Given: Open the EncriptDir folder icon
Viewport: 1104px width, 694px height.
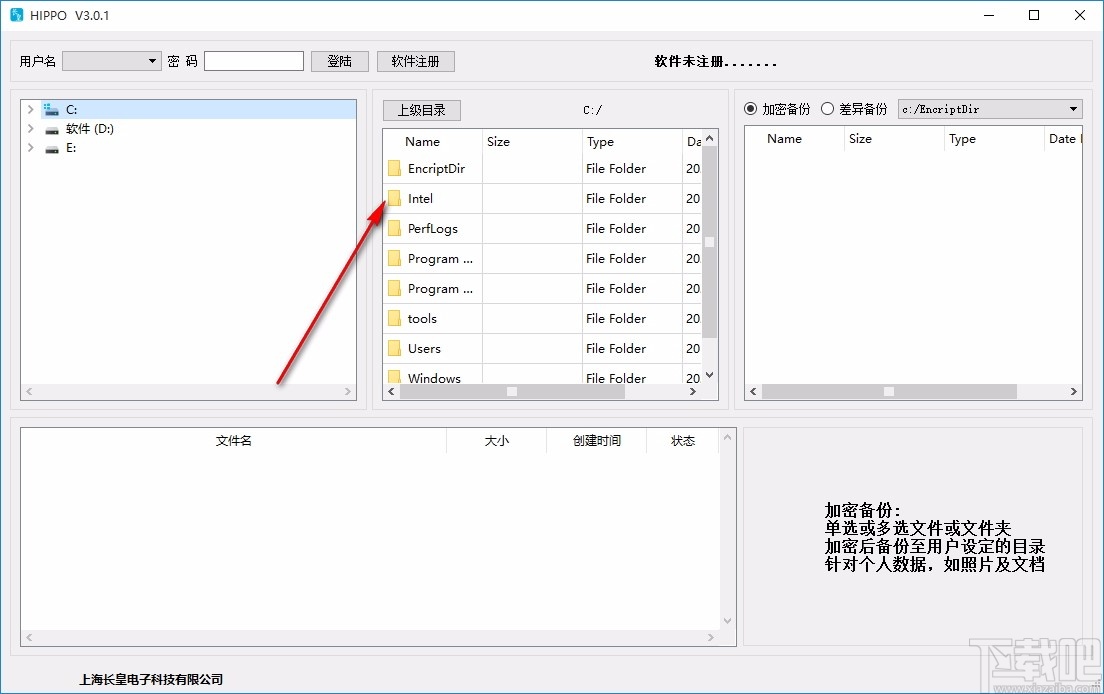Looking at the screenshot, I should pos(394,168).
